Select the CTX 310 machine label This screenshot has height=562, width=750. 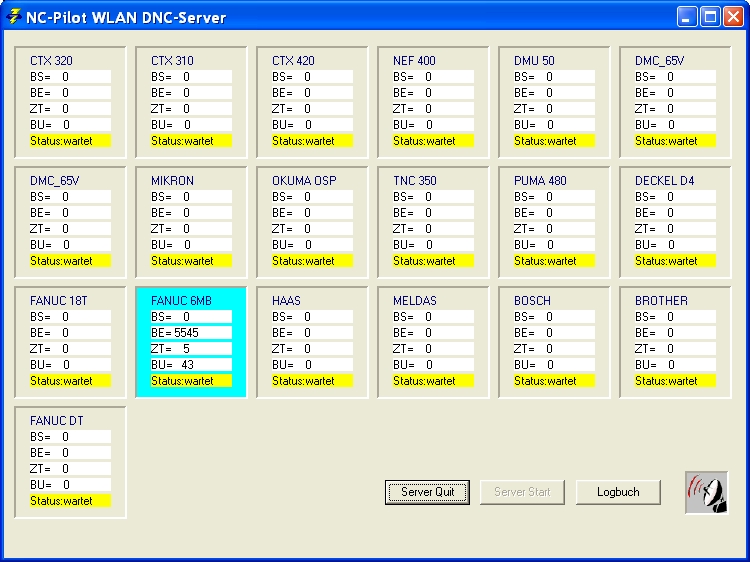click(x=172, y=61)
